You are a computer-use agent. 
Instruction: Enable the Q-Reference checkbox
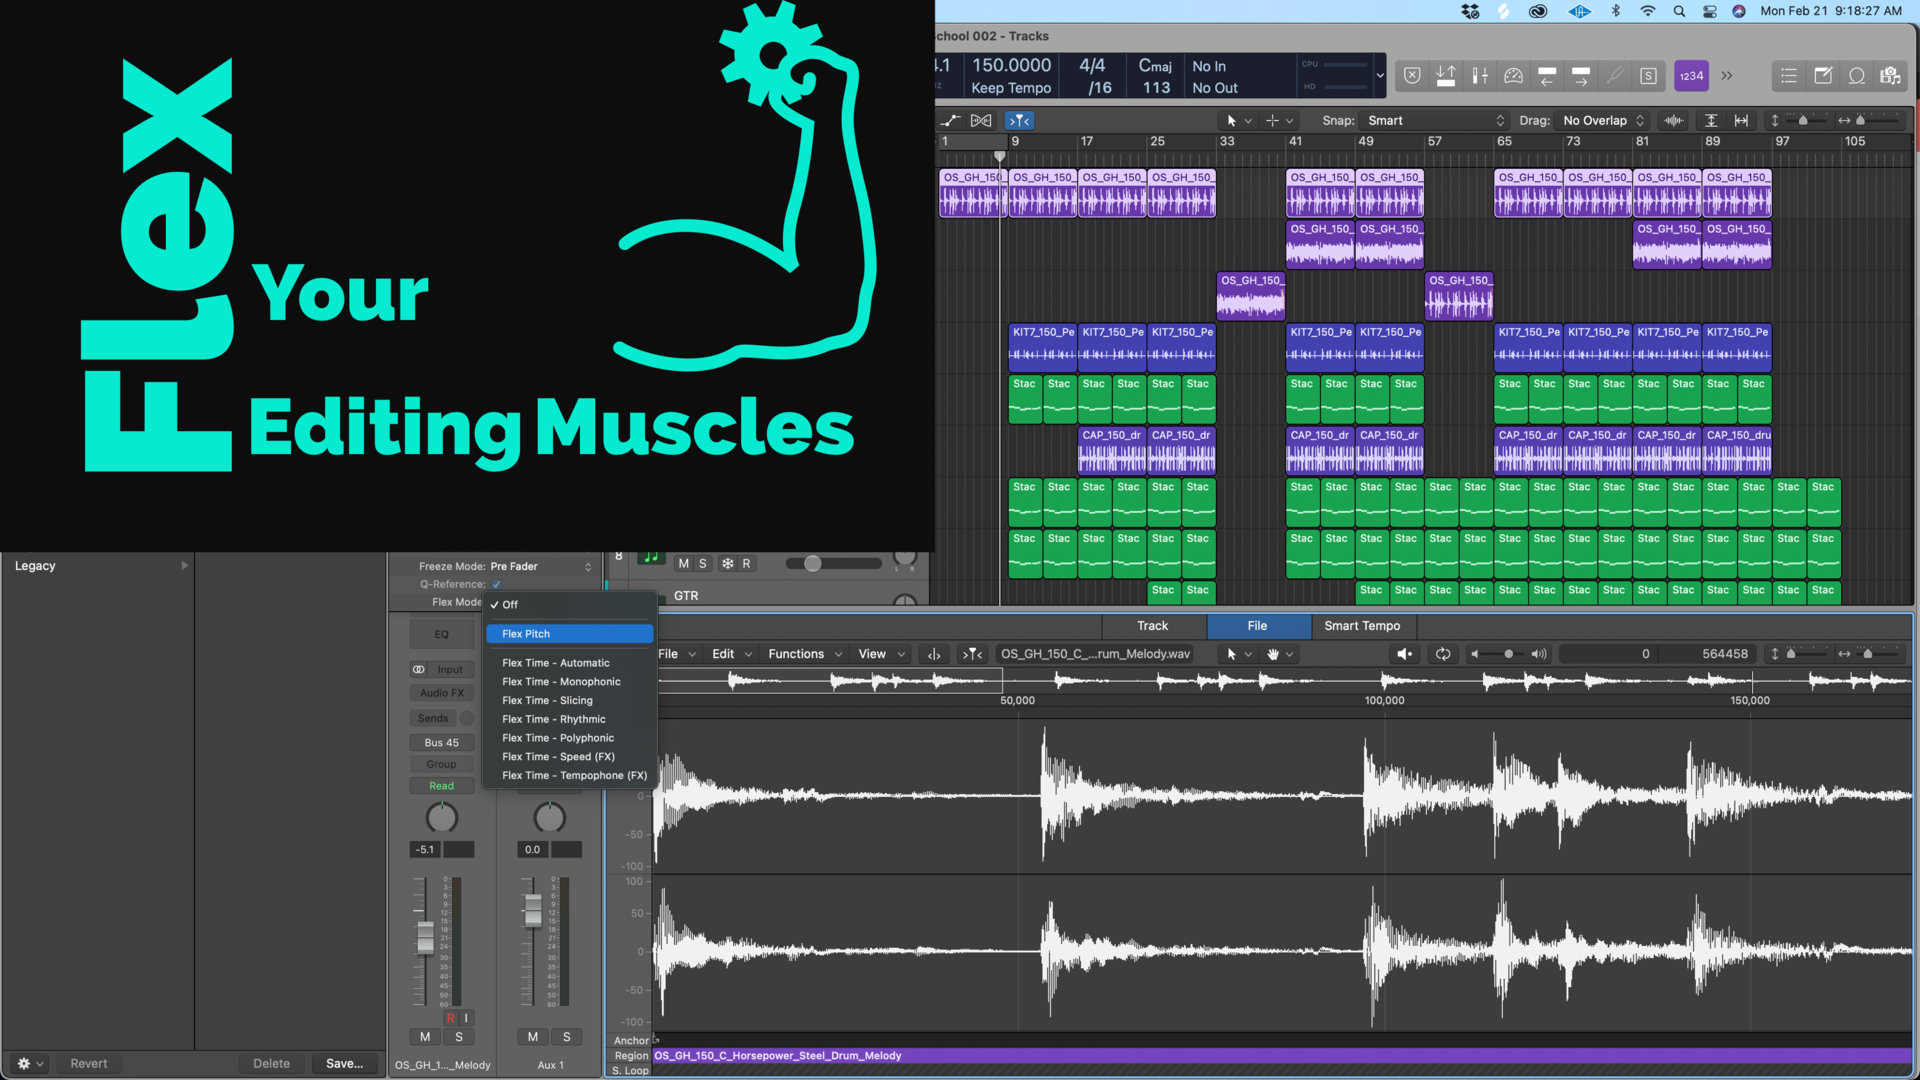tap(496, 584)
